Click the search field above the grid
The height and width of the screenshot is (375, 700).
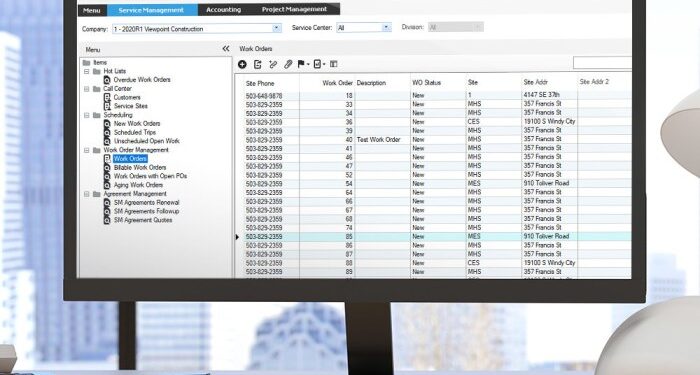(602, 62)
